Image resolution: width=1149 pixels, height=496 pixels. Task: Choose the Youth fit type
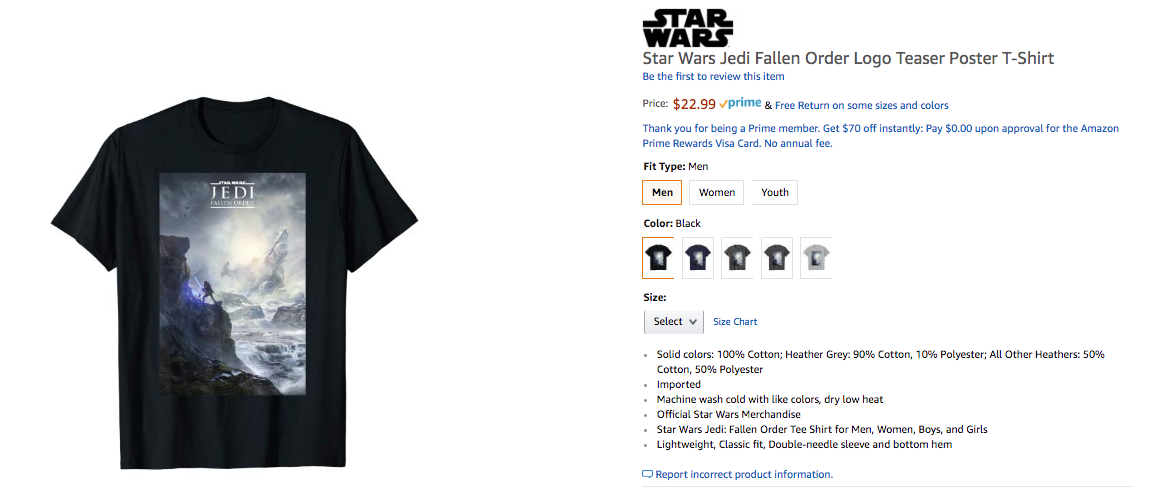pyautogui.click(x=775, y=192)
